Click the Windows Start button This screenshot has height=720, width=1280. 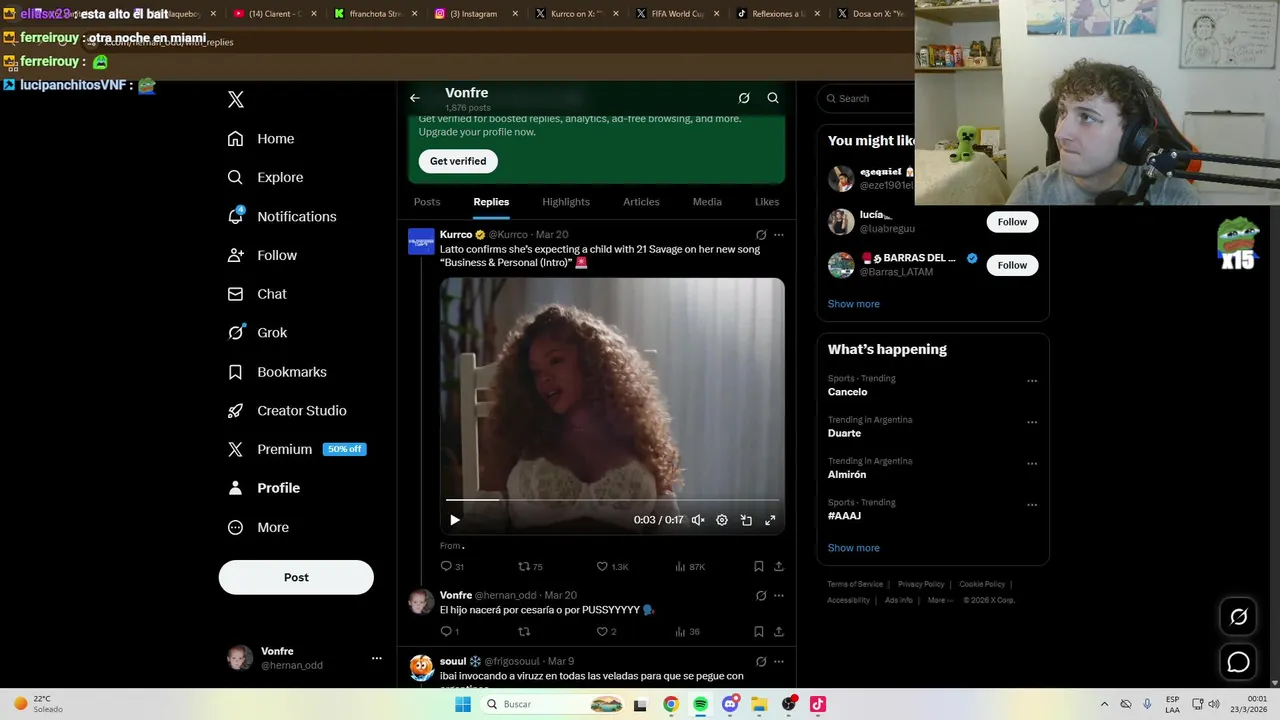tap(462, 704)
